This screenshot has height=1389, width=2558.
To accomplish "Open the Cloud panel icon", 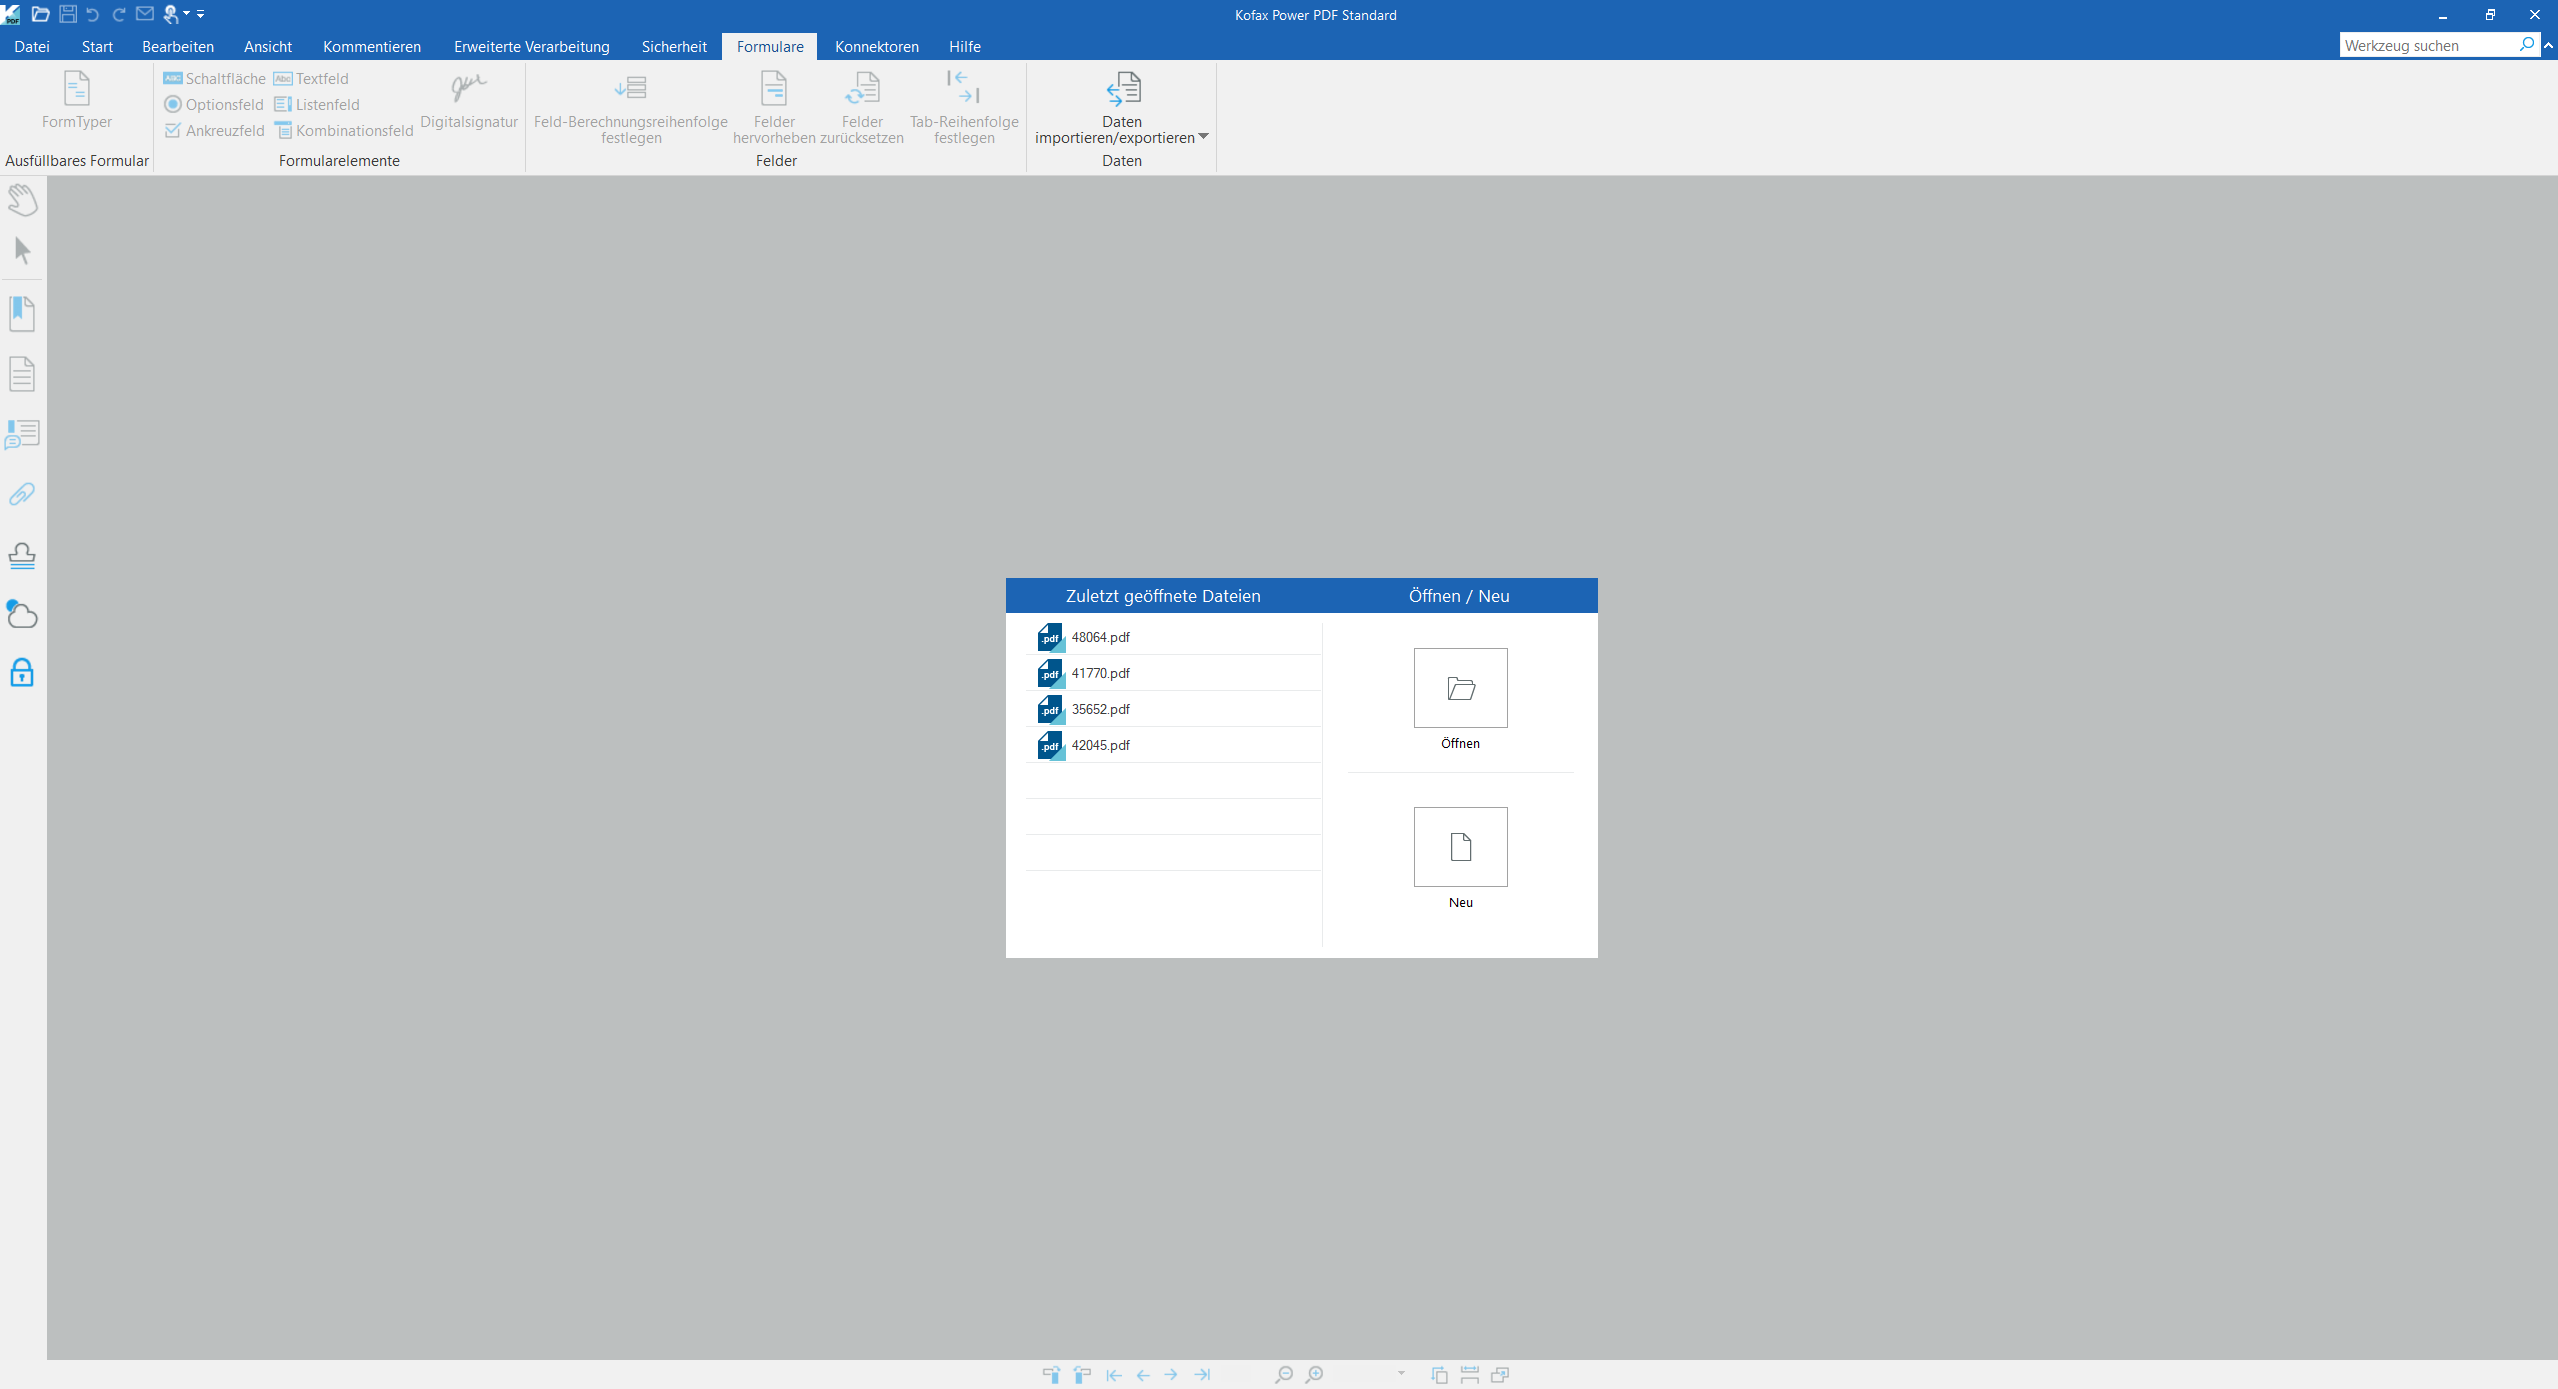I will 22,614.
